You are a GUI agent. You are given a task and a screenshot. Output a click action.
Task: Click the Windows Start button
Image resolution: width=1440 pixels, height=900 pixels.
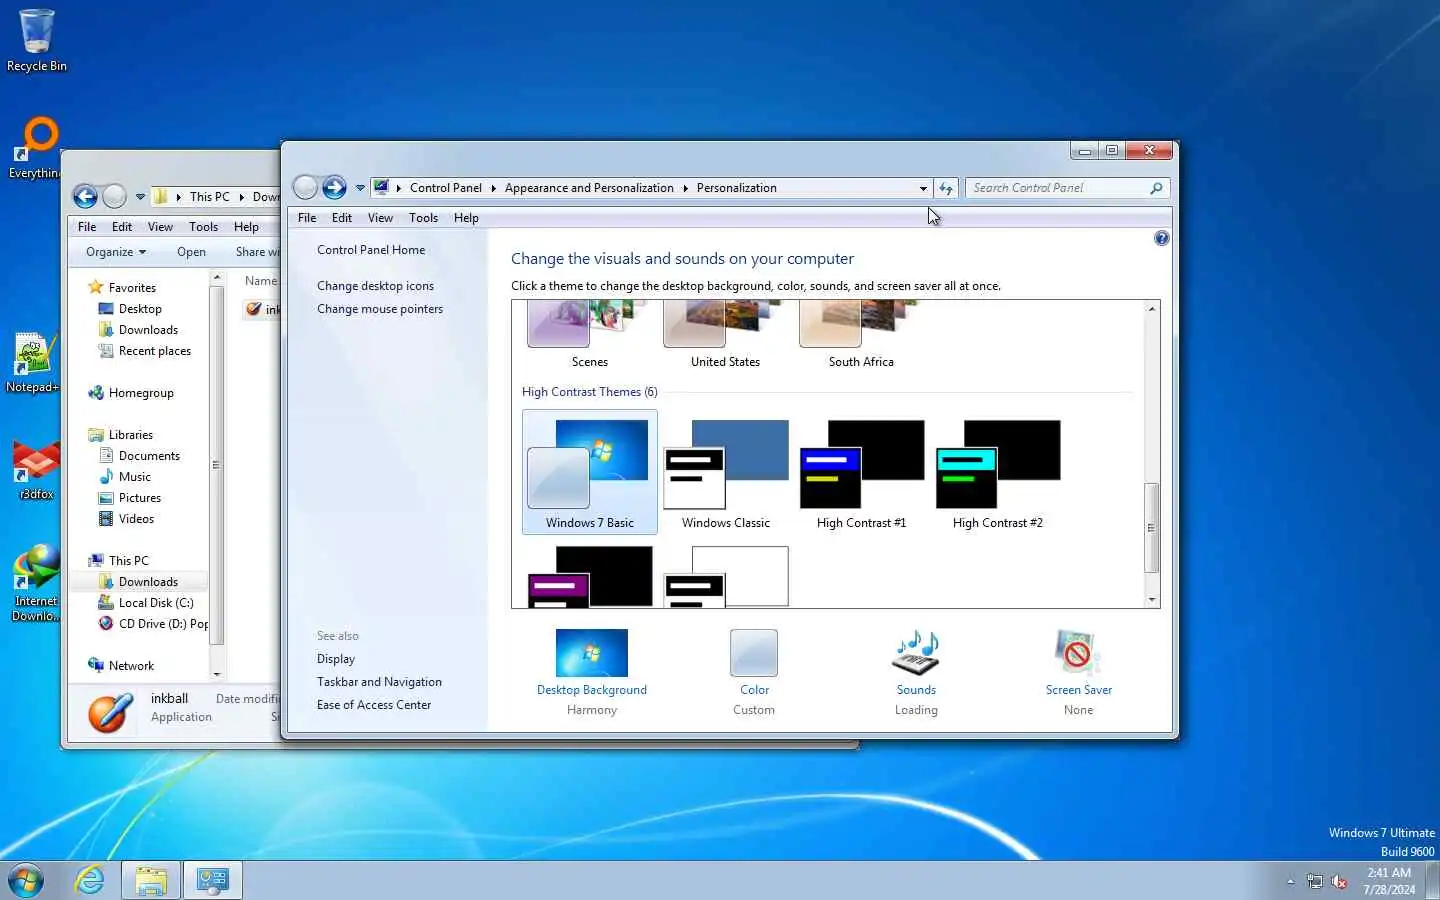point(26,881)
